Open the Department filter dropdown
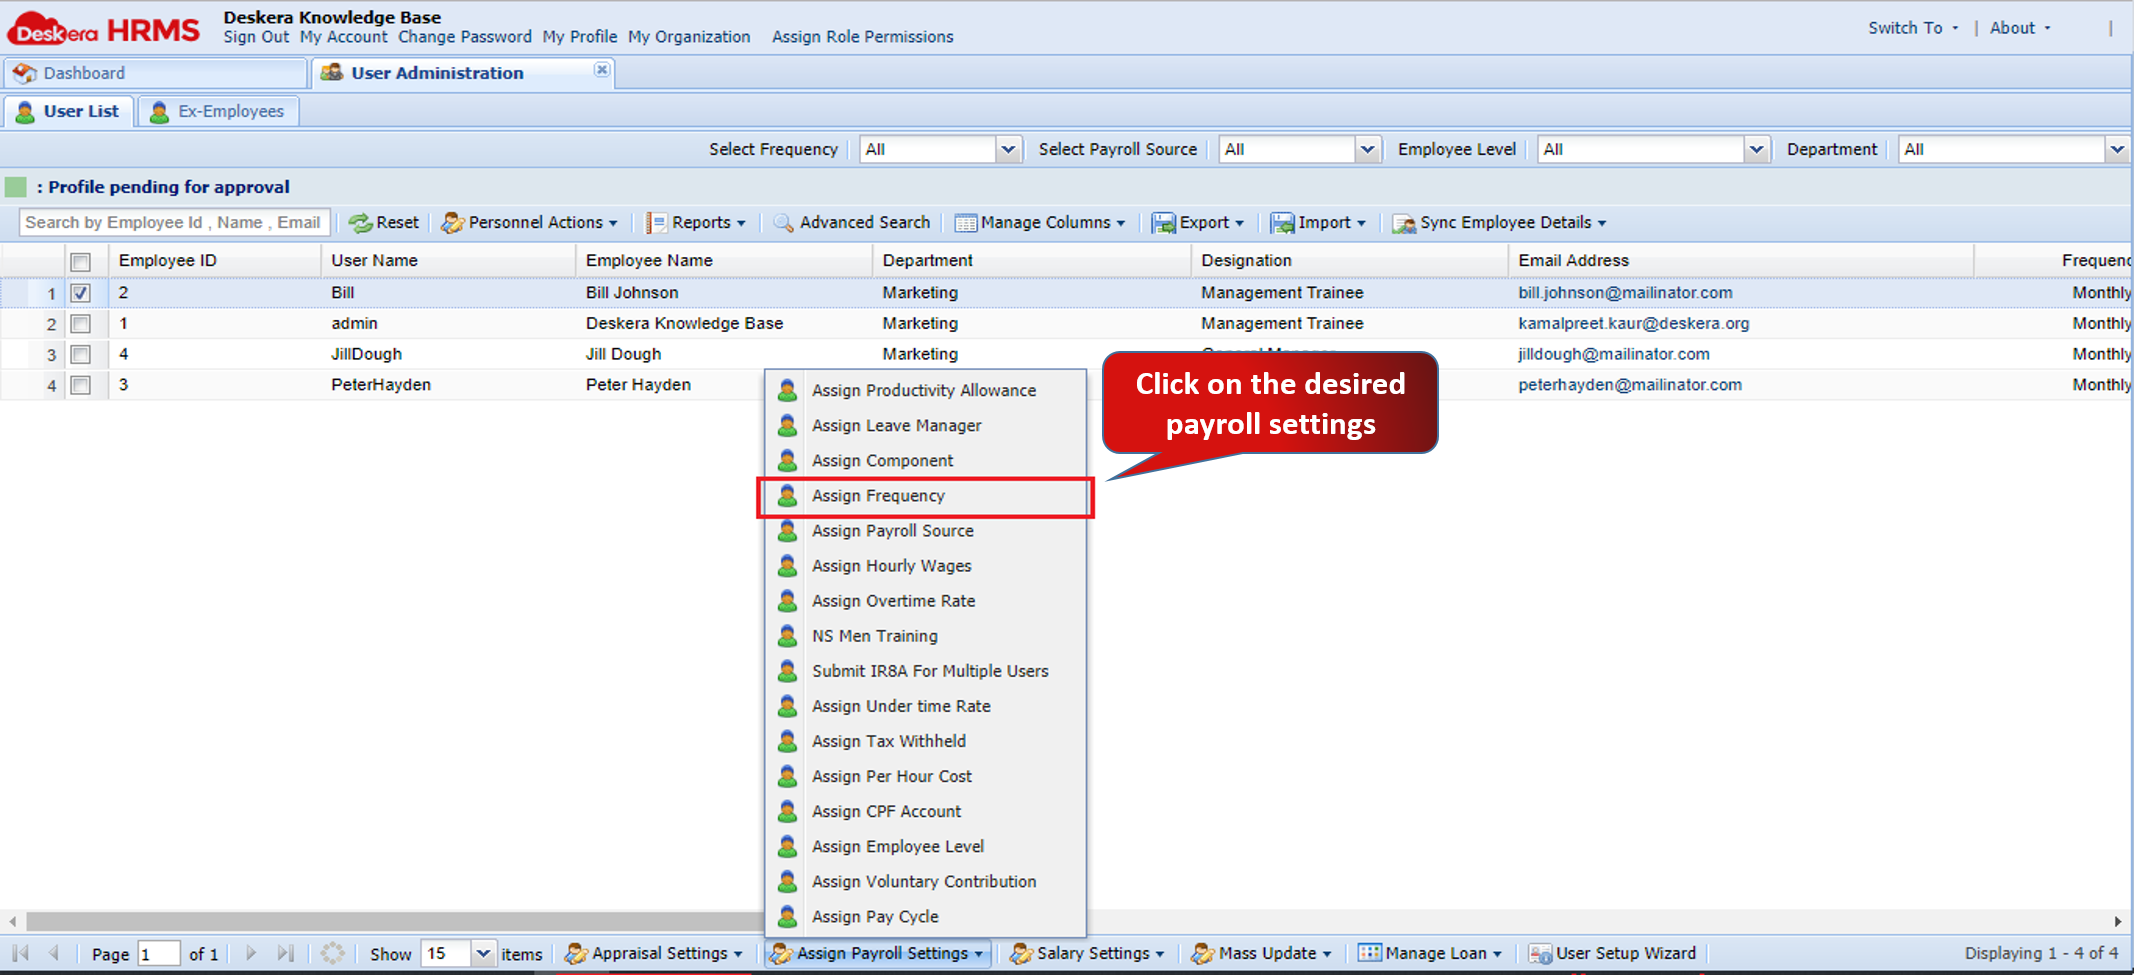The image size is (2134, 975). point(2117,149)
